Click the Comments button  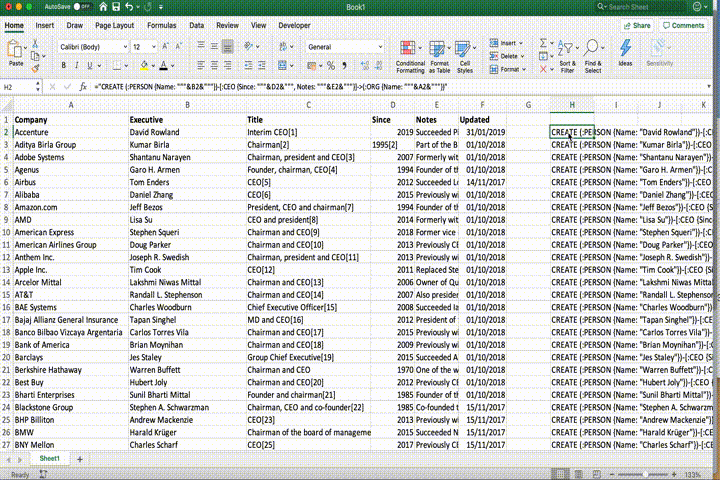(683, 26)
